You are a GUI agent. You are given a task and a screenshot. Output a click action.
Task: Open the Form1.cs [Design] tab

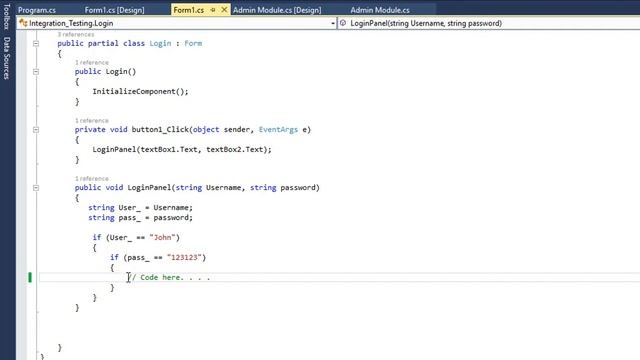coord(114,10)
